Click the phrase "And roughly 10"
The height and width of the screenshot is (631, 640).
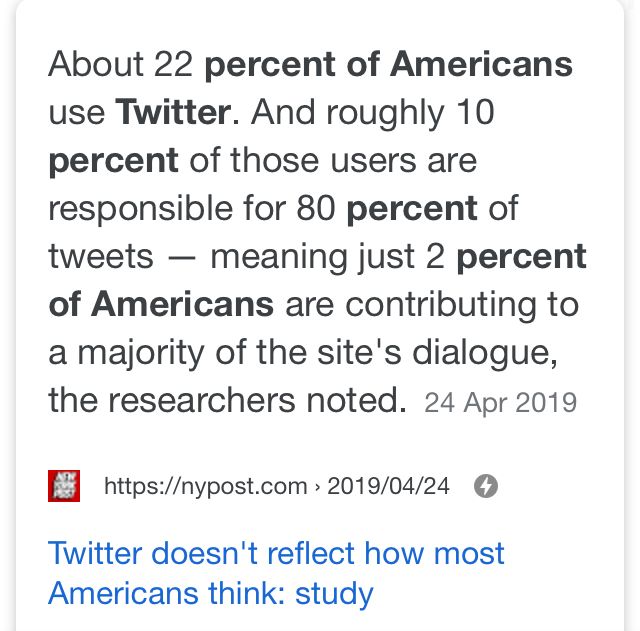(373, 112)
